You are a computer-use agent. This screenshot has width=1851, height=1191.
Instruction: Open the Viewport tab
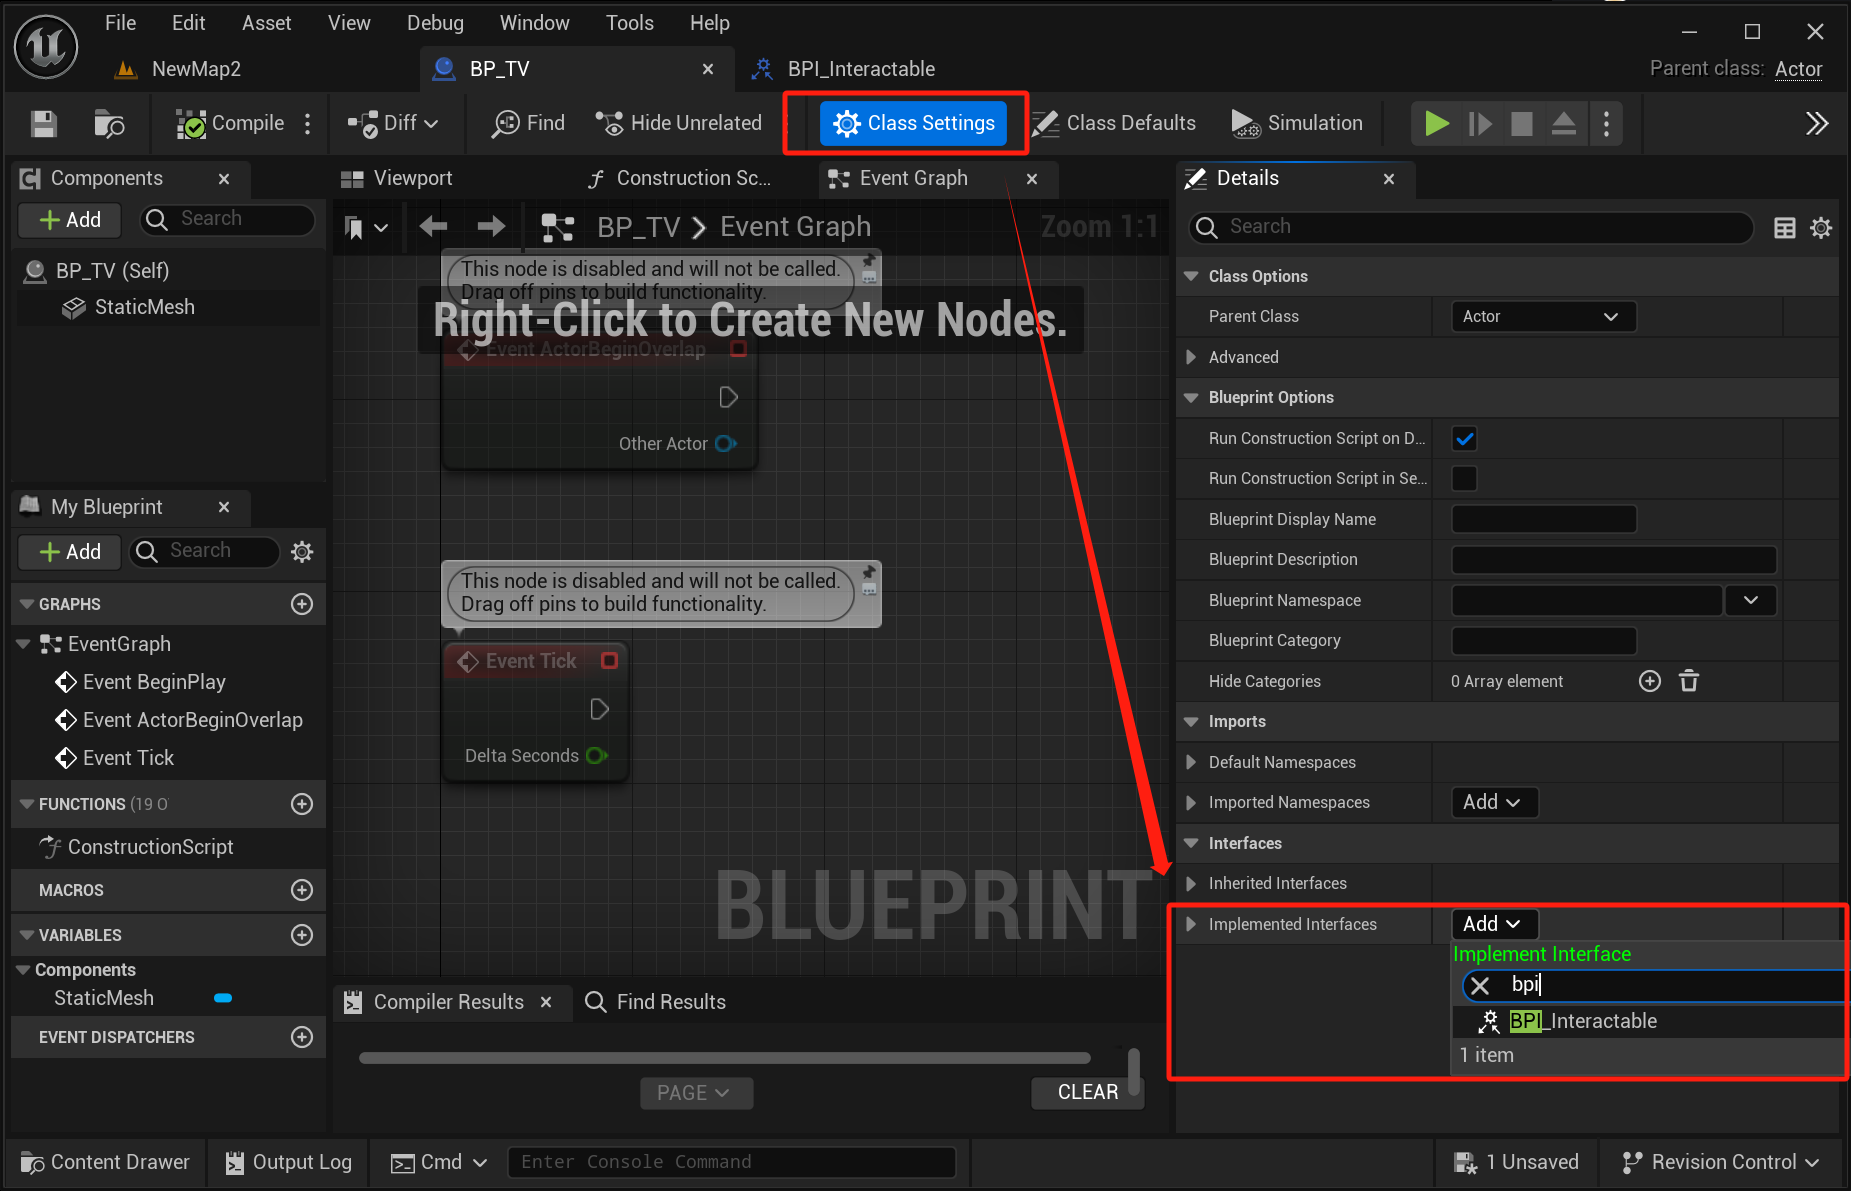[398, 178]
